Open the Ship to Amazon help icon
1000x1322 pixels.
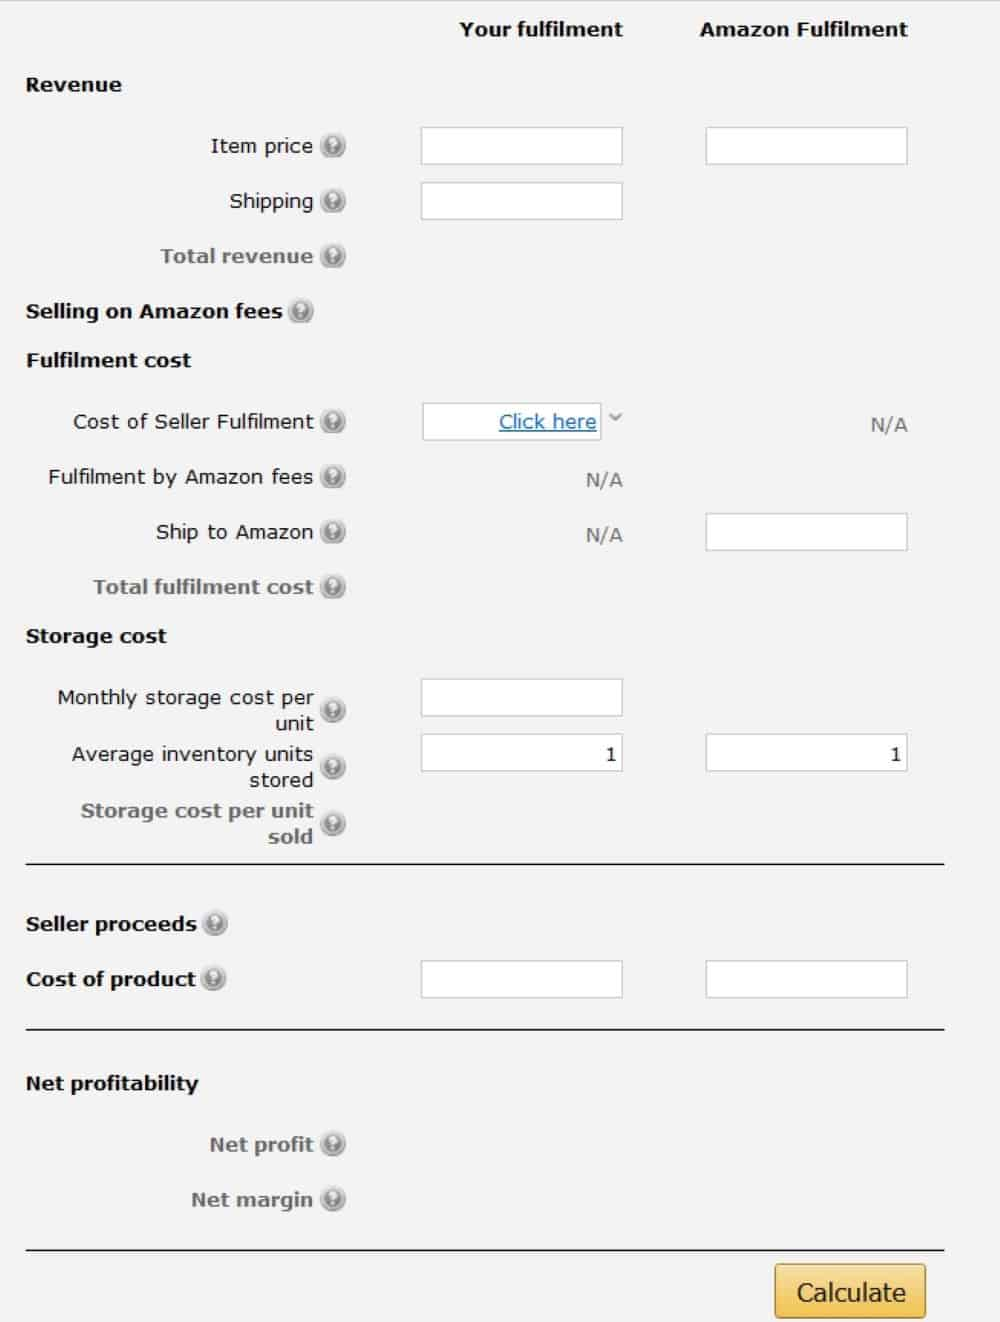[333, 532]
